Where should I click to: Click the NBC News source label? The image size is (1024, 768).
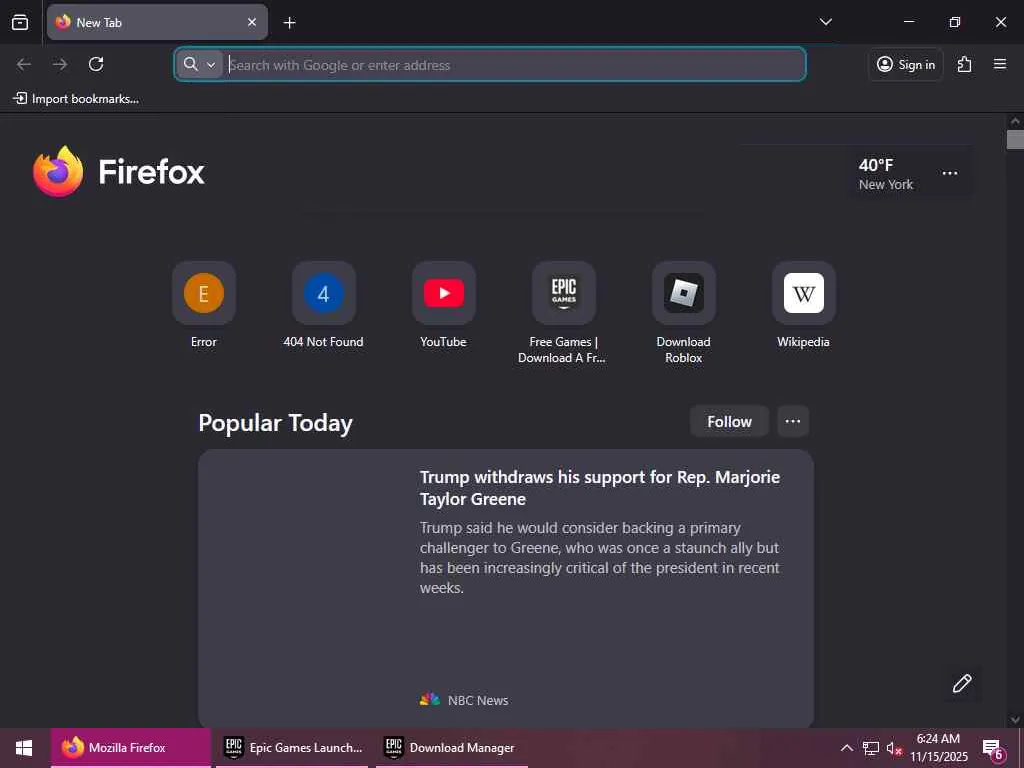477,700
